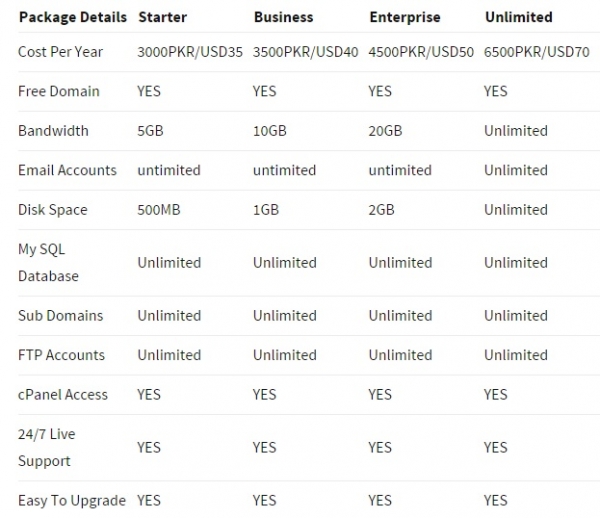The image size is (600, 518).
Task: Click the Starter column header
Action: pyautogui.click(x=163, y=17)
